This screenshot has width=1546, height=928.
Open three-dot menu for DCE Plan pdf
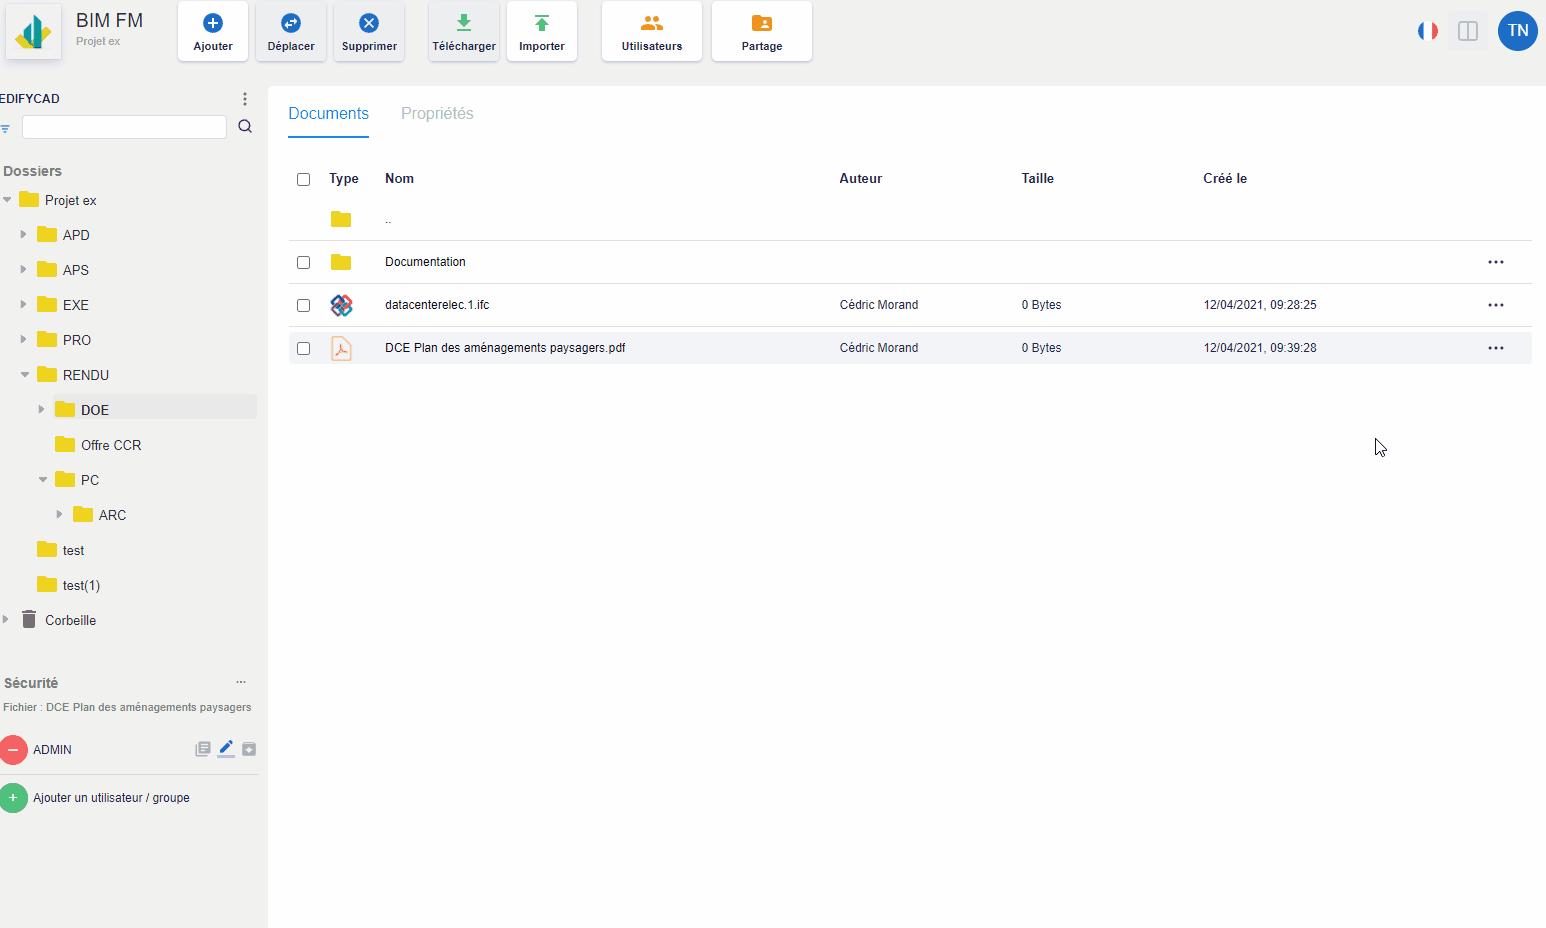[1495, 348]
